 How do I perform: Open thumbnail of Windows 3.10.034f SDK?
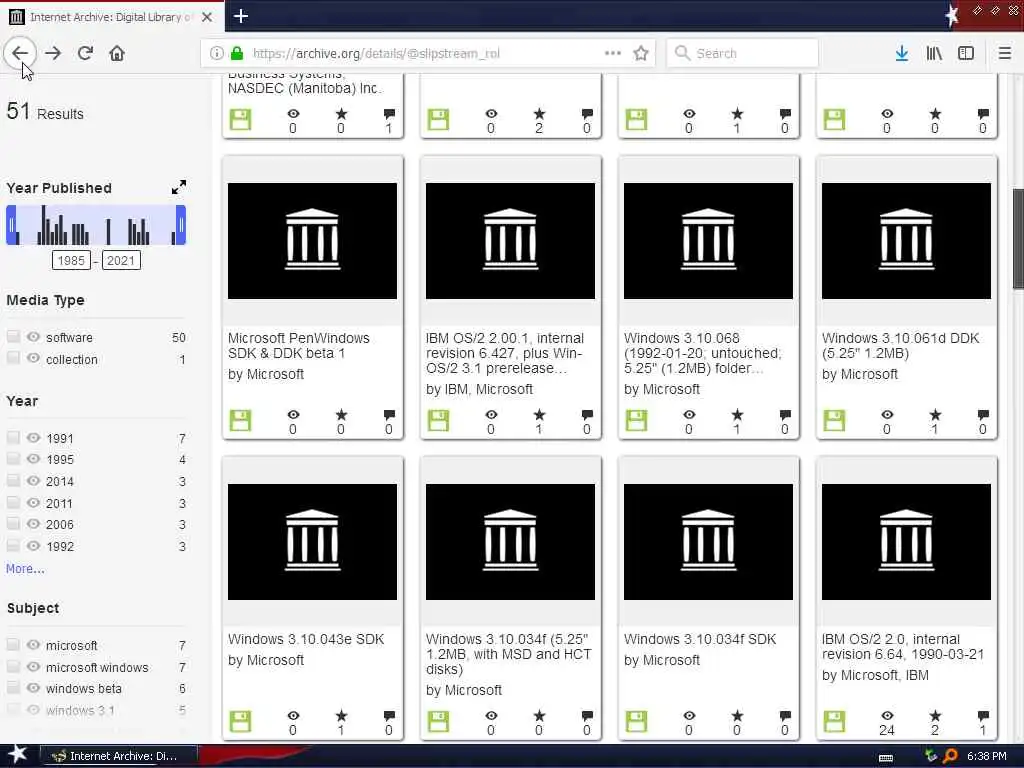(708, 541)
